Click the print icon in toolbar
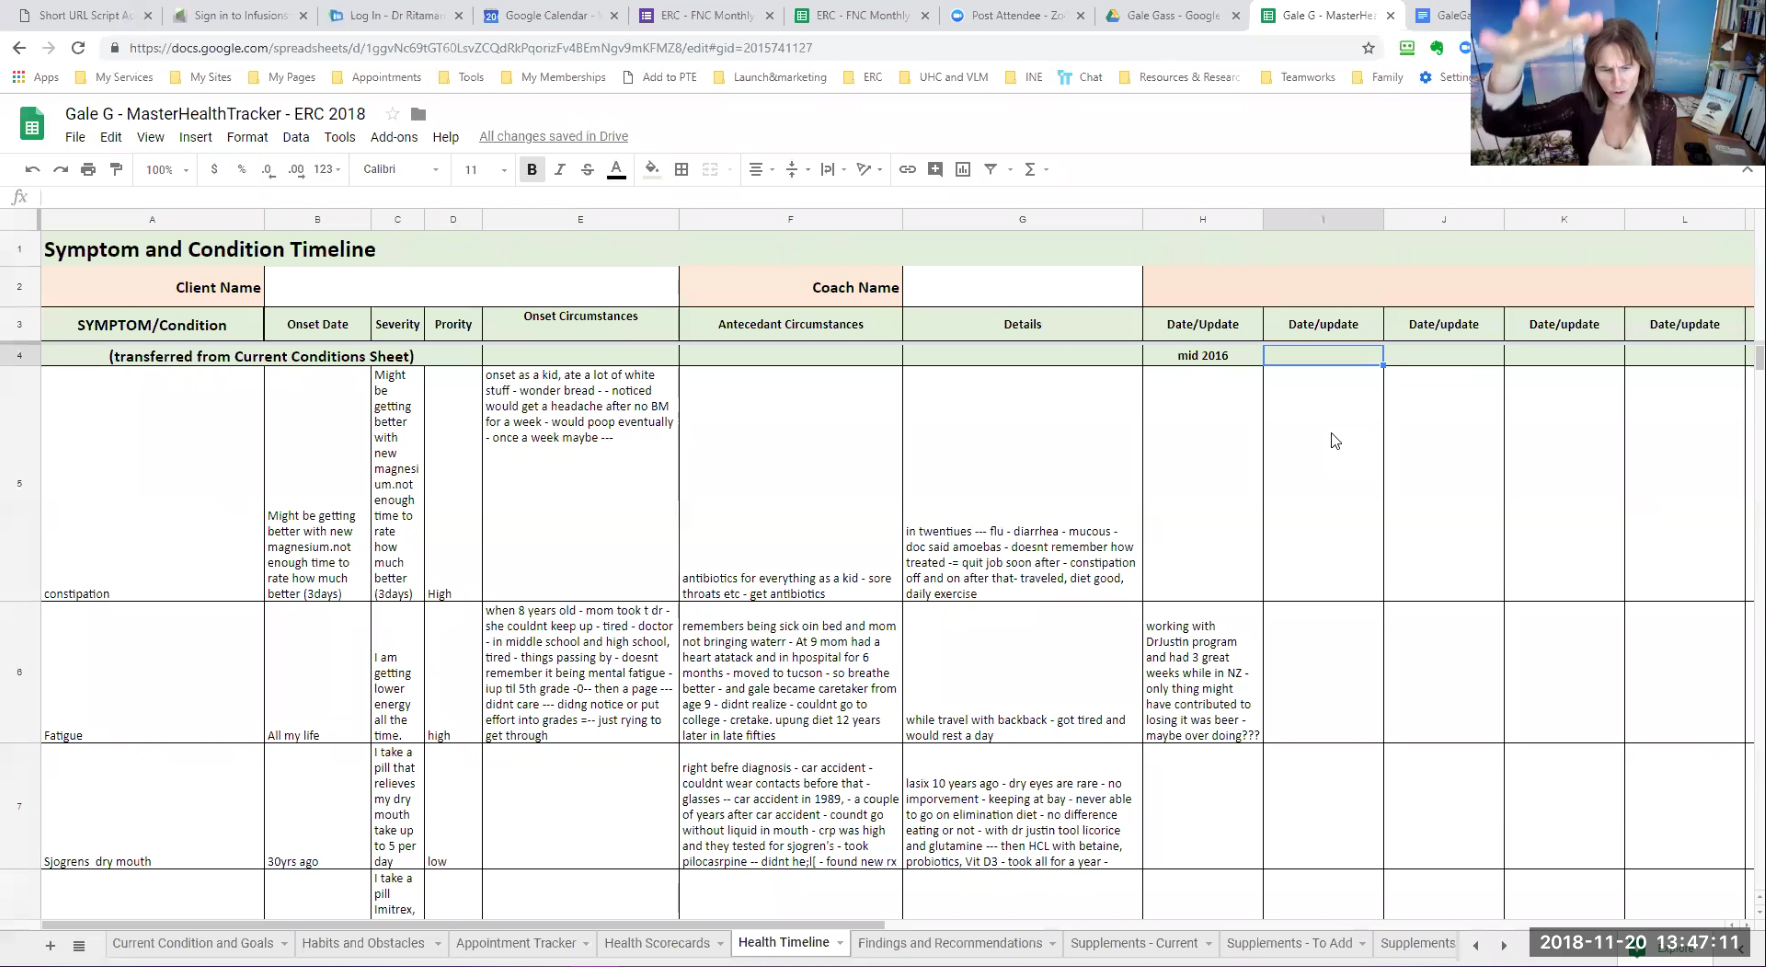Image resolution: width=1766 pixels, height=967 pixels. [88, 170]
